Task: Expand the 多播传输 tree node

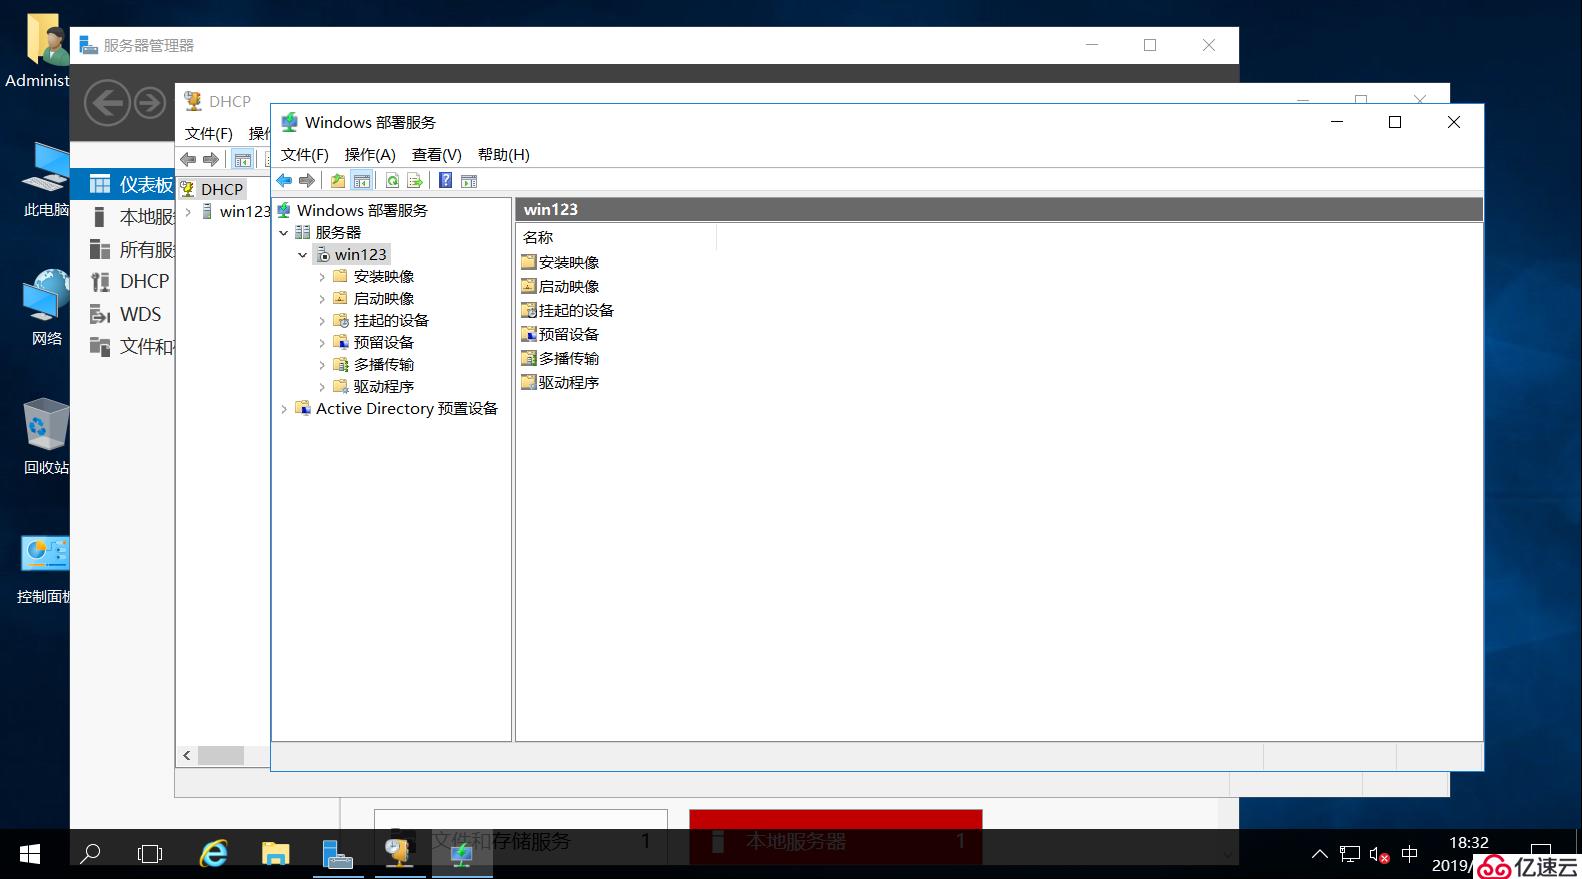Action: point(322,364)
